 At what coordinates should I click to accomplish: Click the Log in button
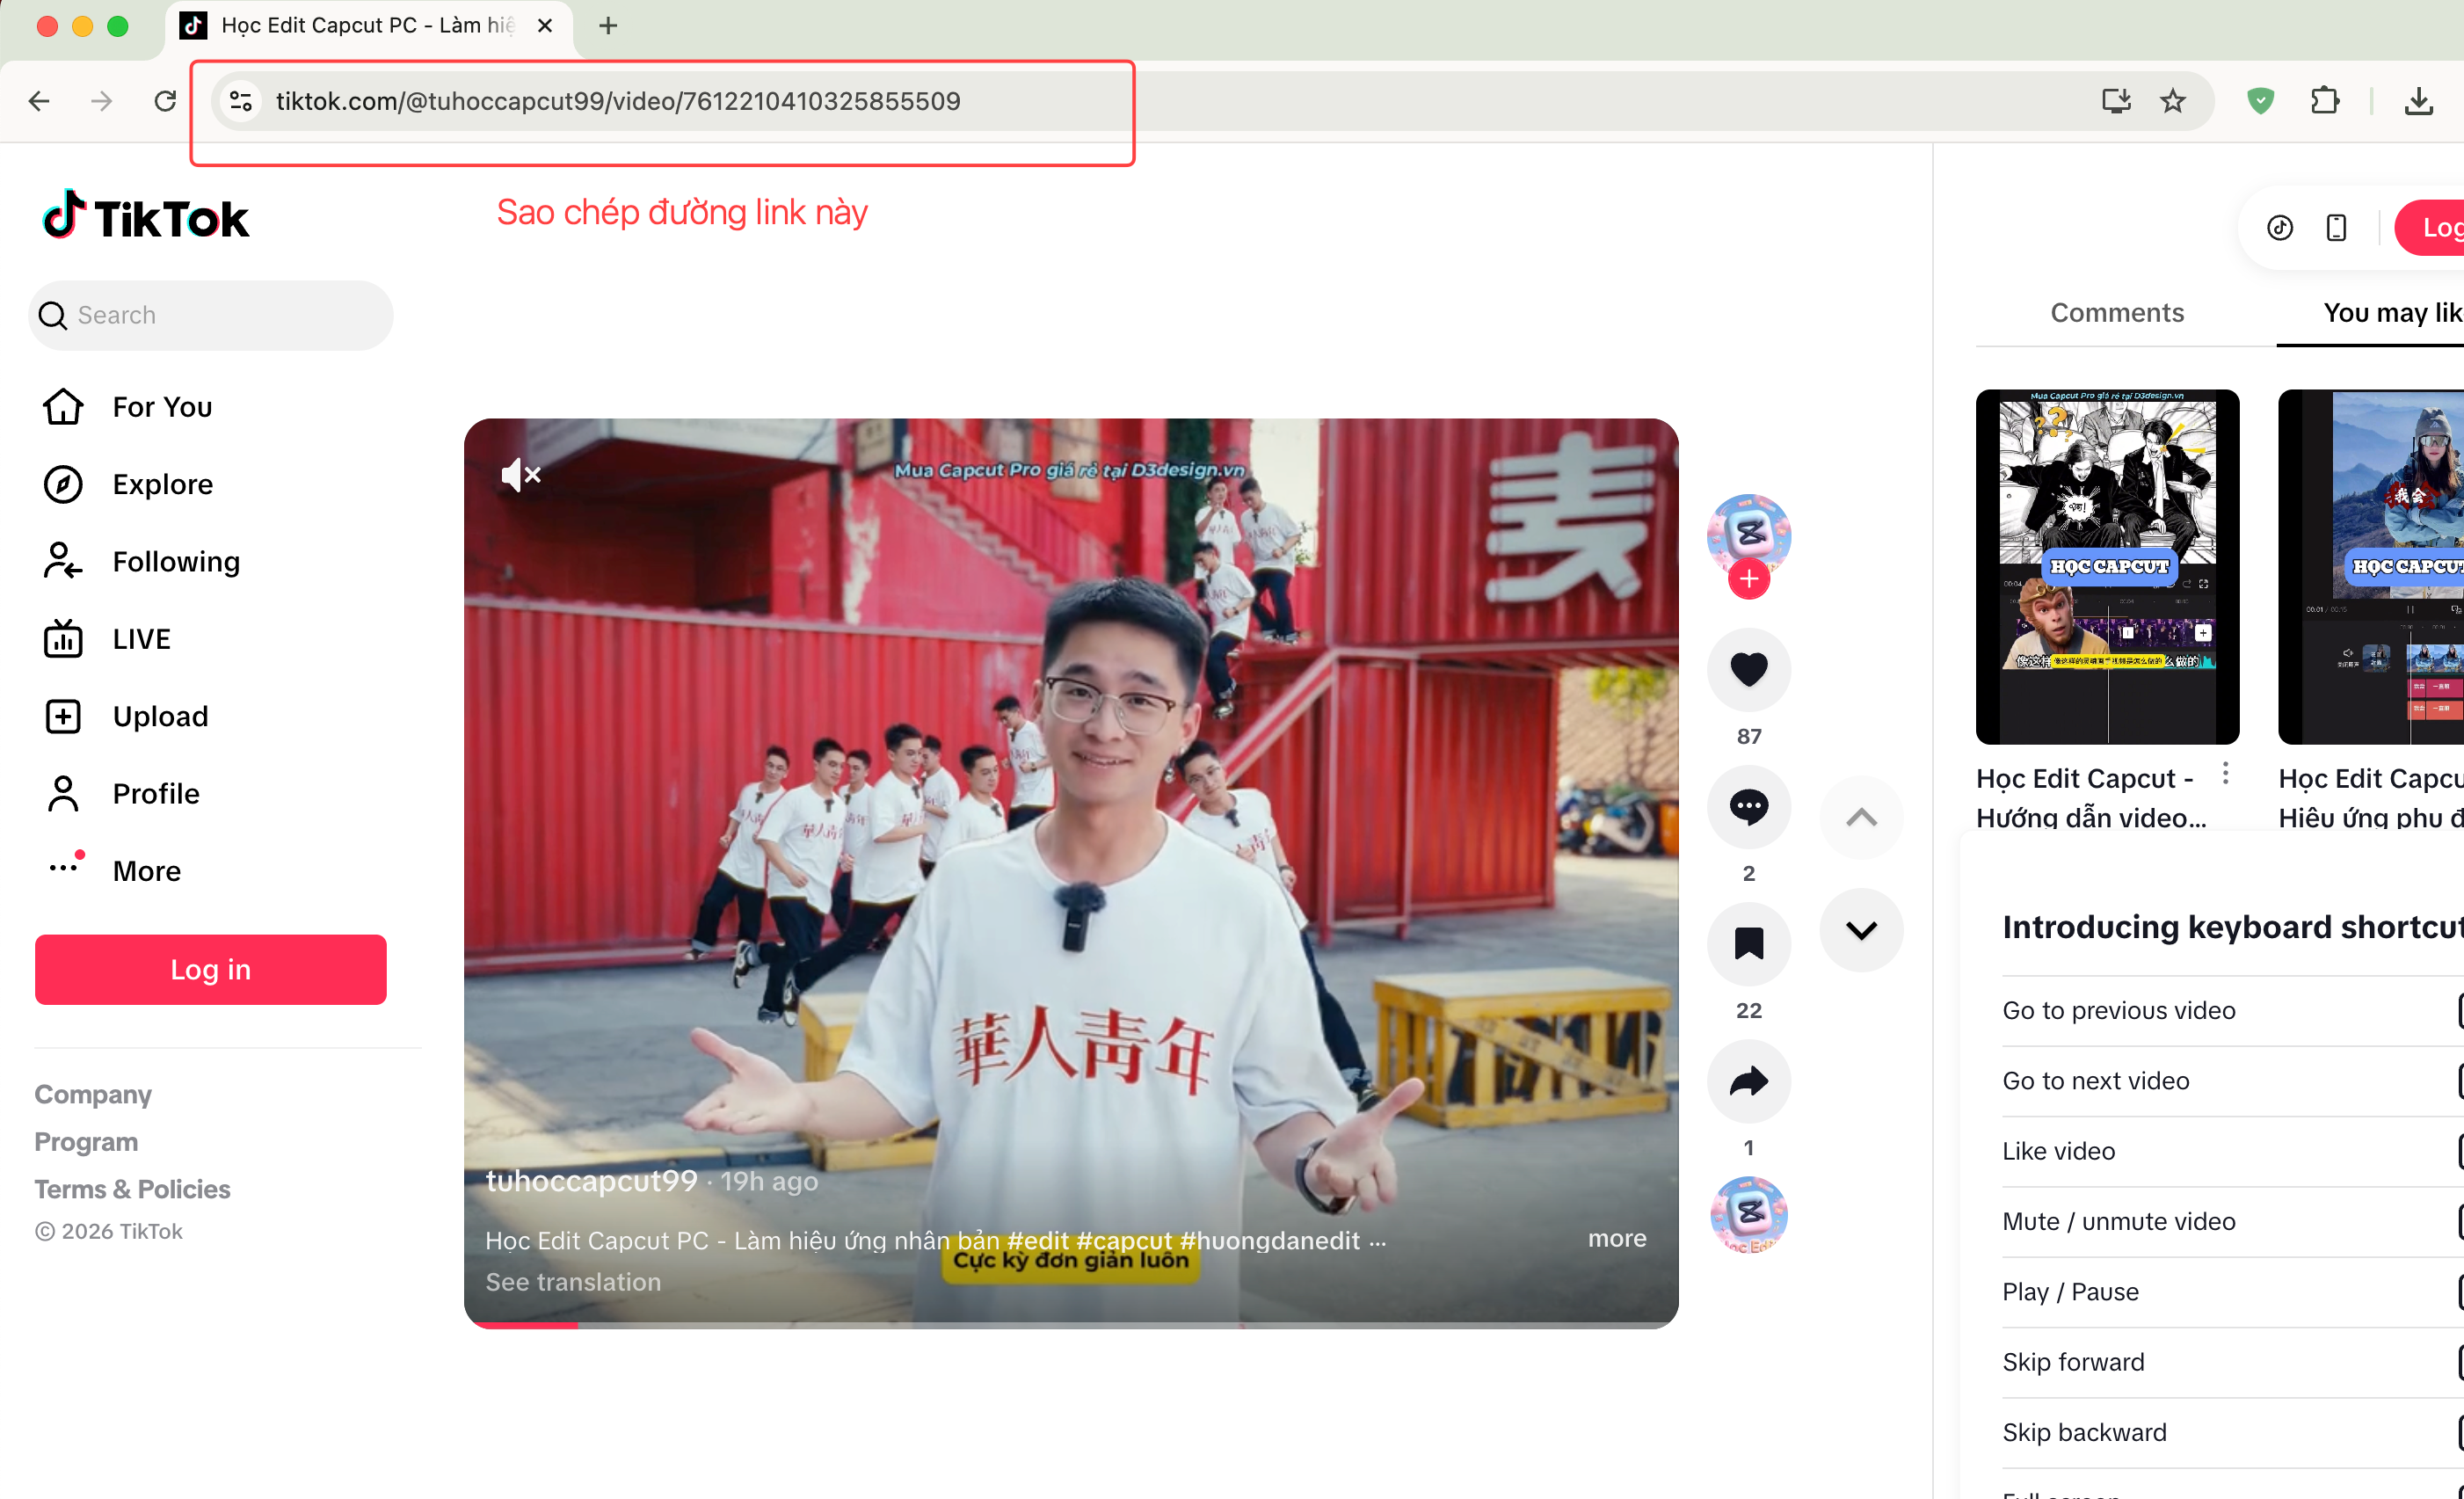tap(210, 968)
